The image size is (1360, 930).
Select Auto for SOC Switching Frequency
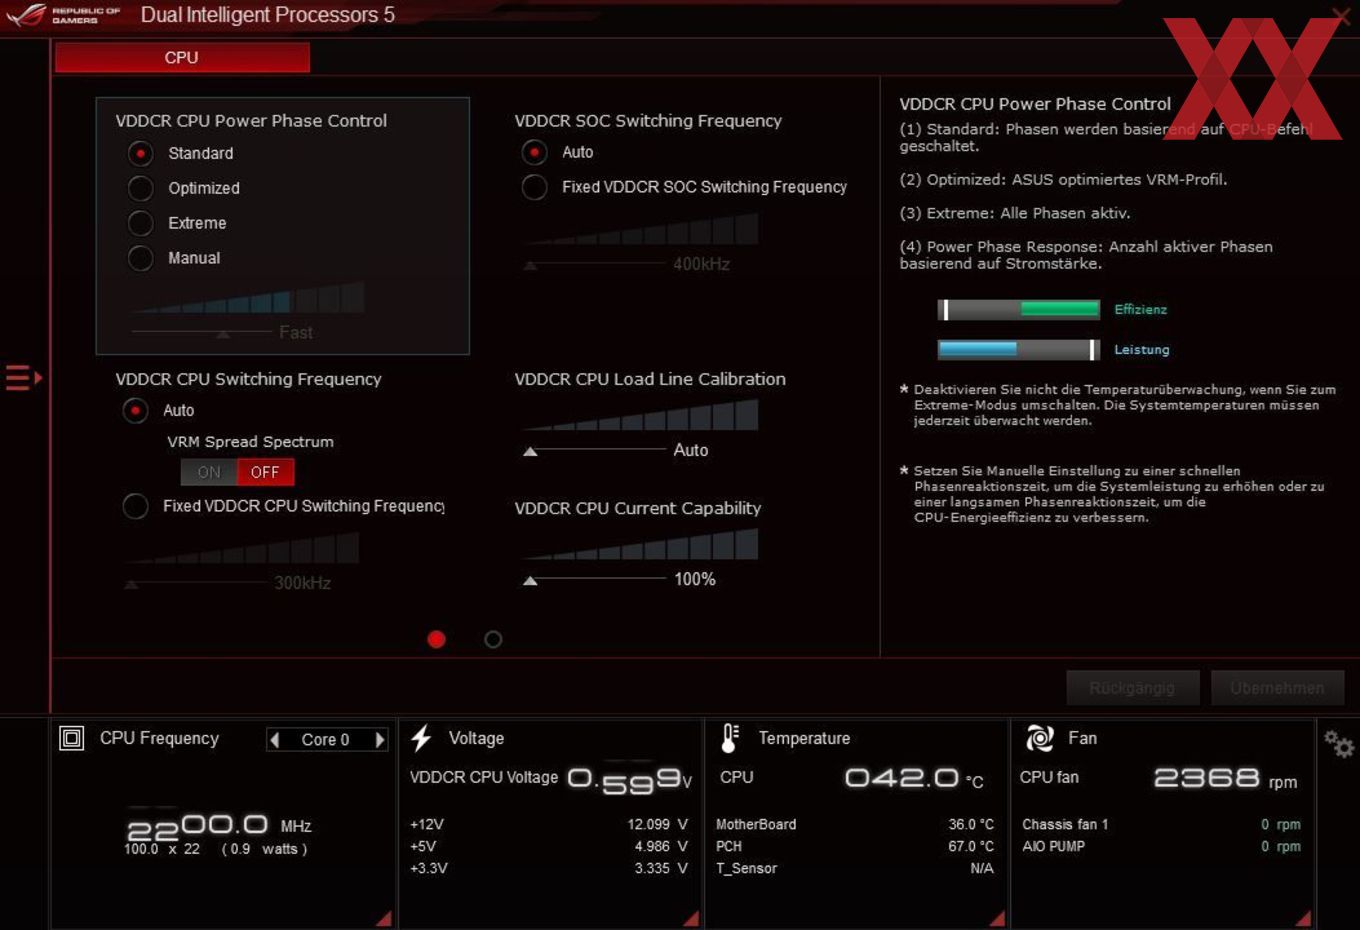pyautogui.click(x=535, y=152)
